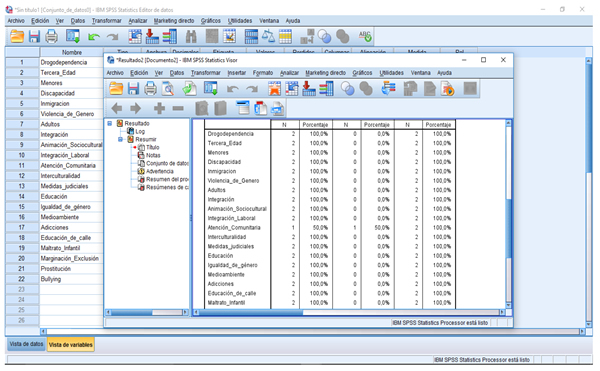600x371 pixels.
Task: Collapse the Resultado tree root node
Action: 109,123
